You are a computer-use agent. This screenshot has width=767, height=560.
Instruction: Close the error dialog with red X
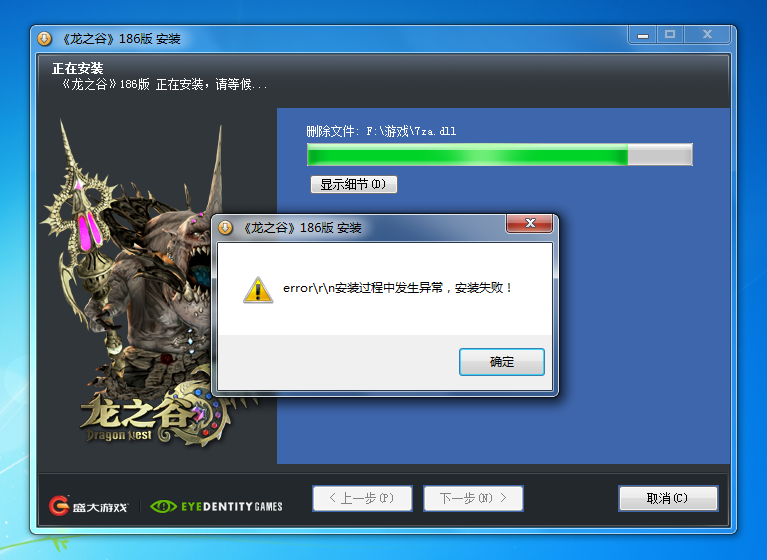point(530,224)
